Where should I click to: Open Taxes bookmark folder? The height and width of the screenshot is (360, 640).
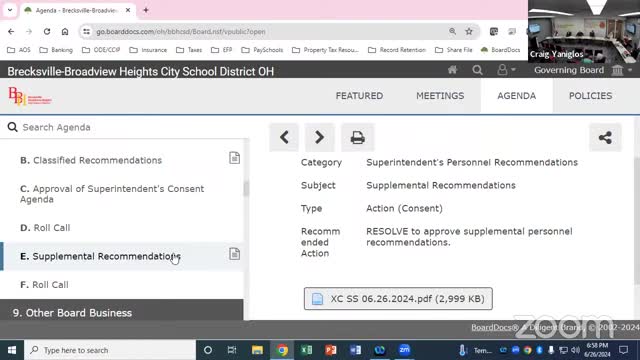pyautogui.click(x=189, y=50)
